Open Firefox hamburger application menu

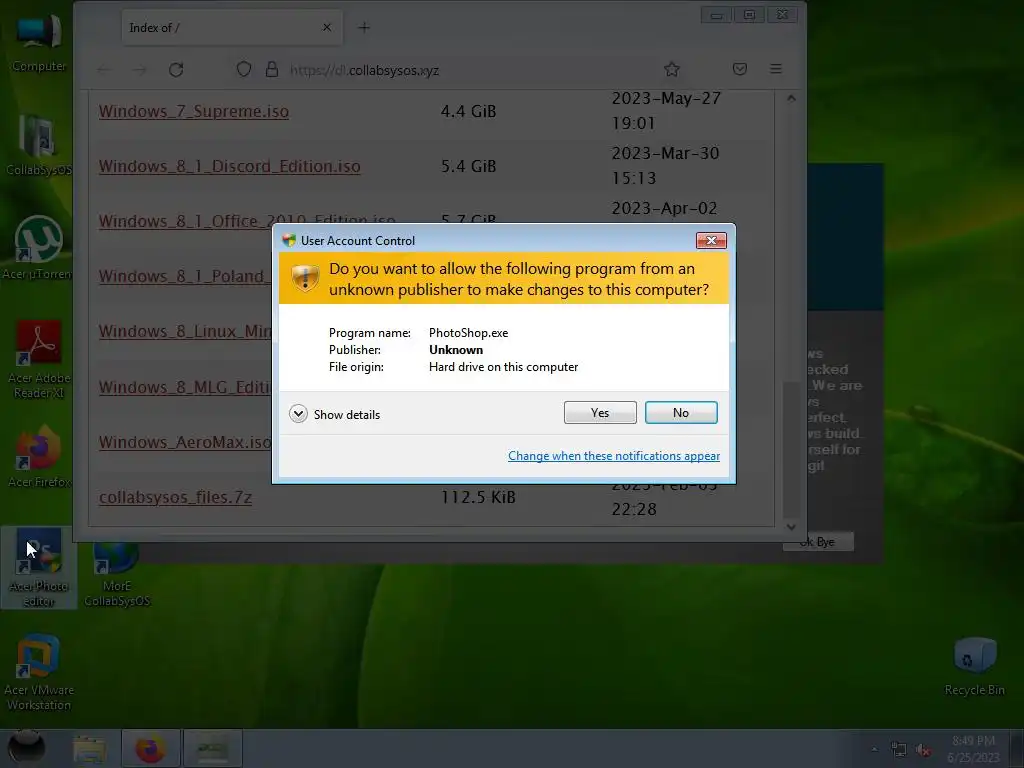pos(776,69)
